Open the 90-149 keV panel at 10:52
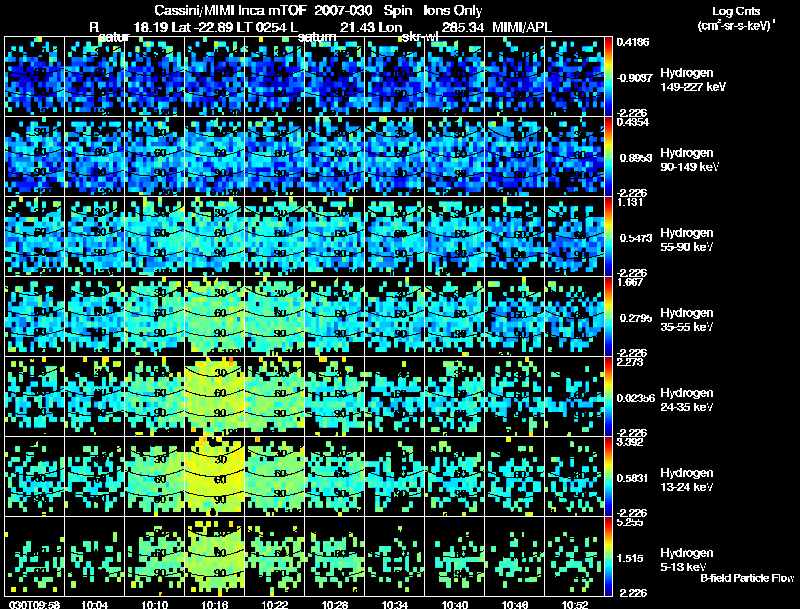The height and width of the screenshot is (609, 800). pyautogui.click(x=575, y=157)
